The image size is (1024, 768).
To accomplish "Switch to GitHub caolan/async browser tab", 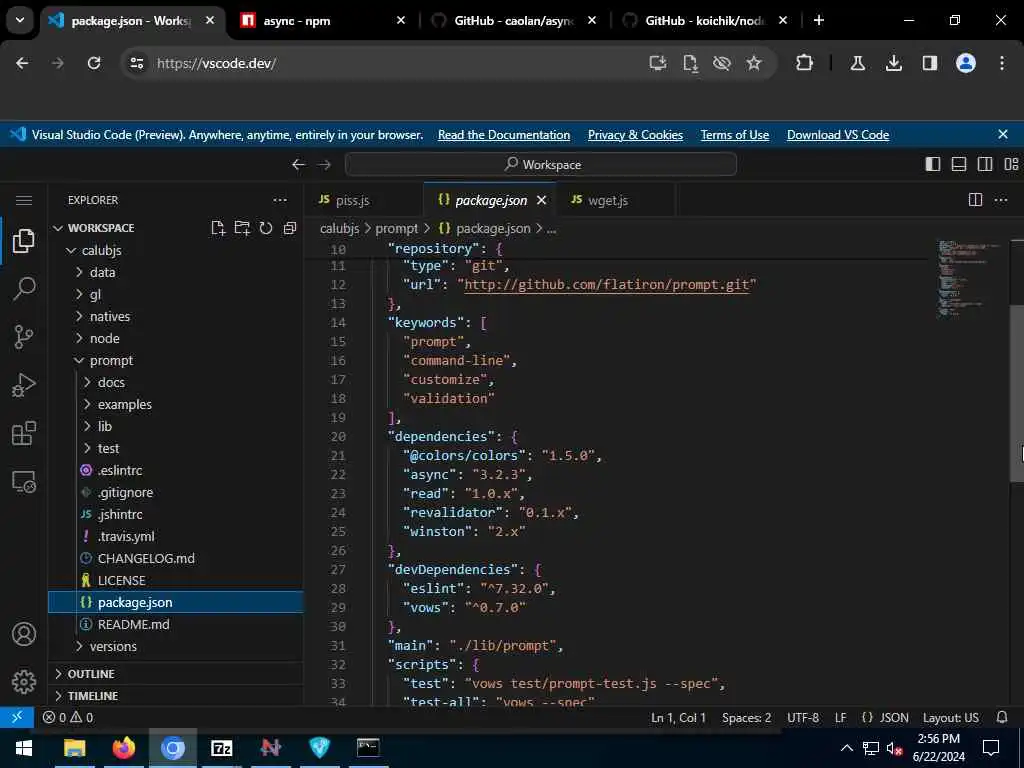I will click(513, 21).
